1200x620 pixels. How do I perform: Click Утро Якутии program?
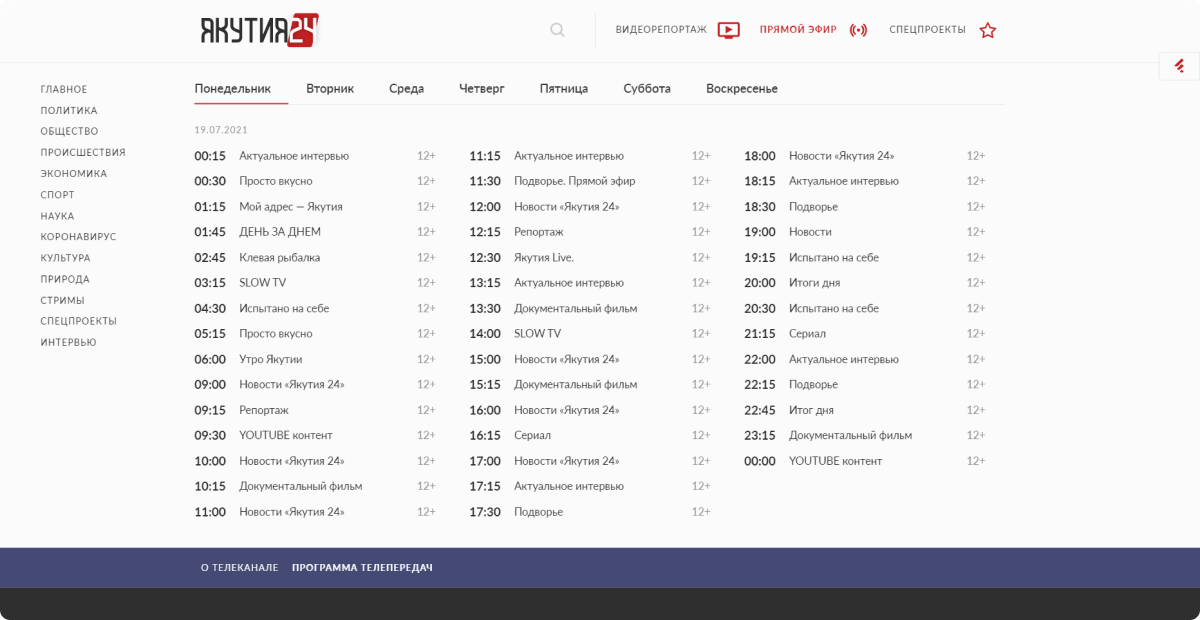[271, 359]
